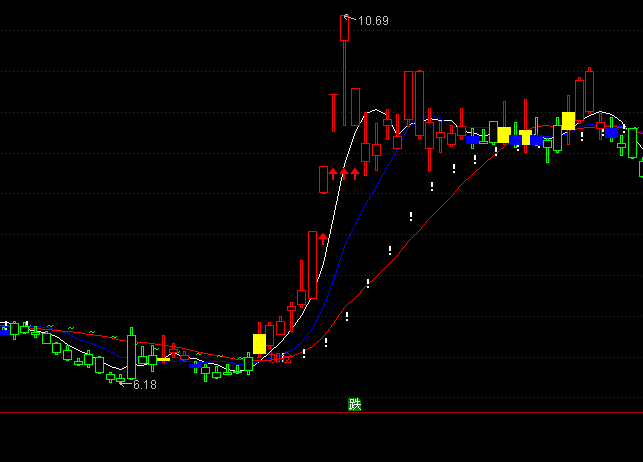Select the red horizontal line at chart bottom
The height and width of the screenshot is (462, 643).
click(x=200, y=412)
